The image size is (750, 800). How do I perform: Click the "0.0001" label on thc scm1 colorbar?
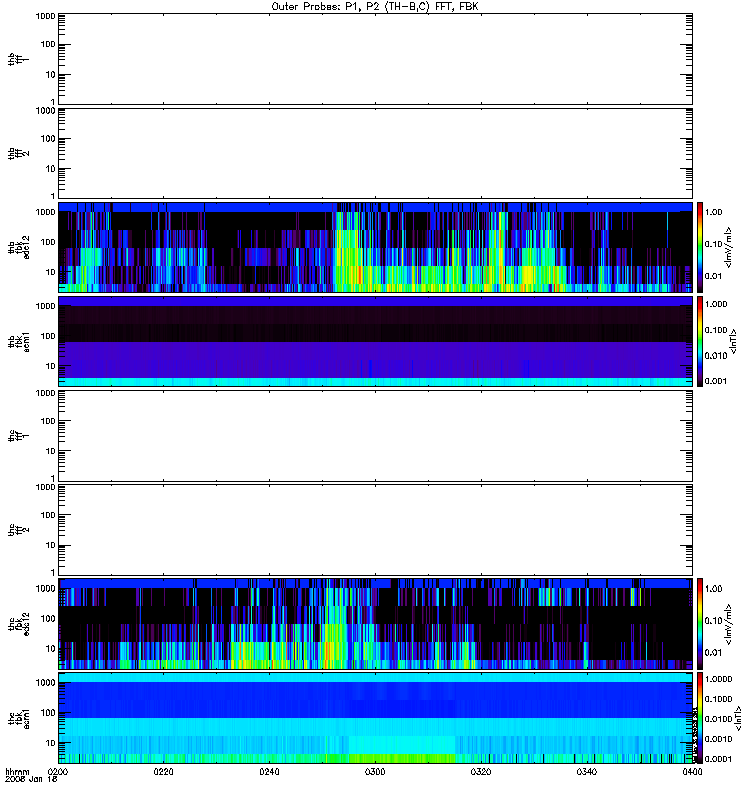(x=718, y=759)
